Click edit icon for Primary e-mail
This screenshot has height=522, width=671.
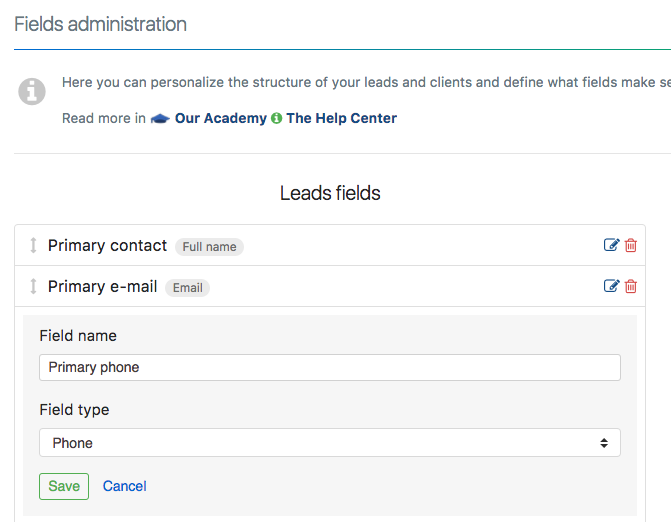click(x=611, y=287)
